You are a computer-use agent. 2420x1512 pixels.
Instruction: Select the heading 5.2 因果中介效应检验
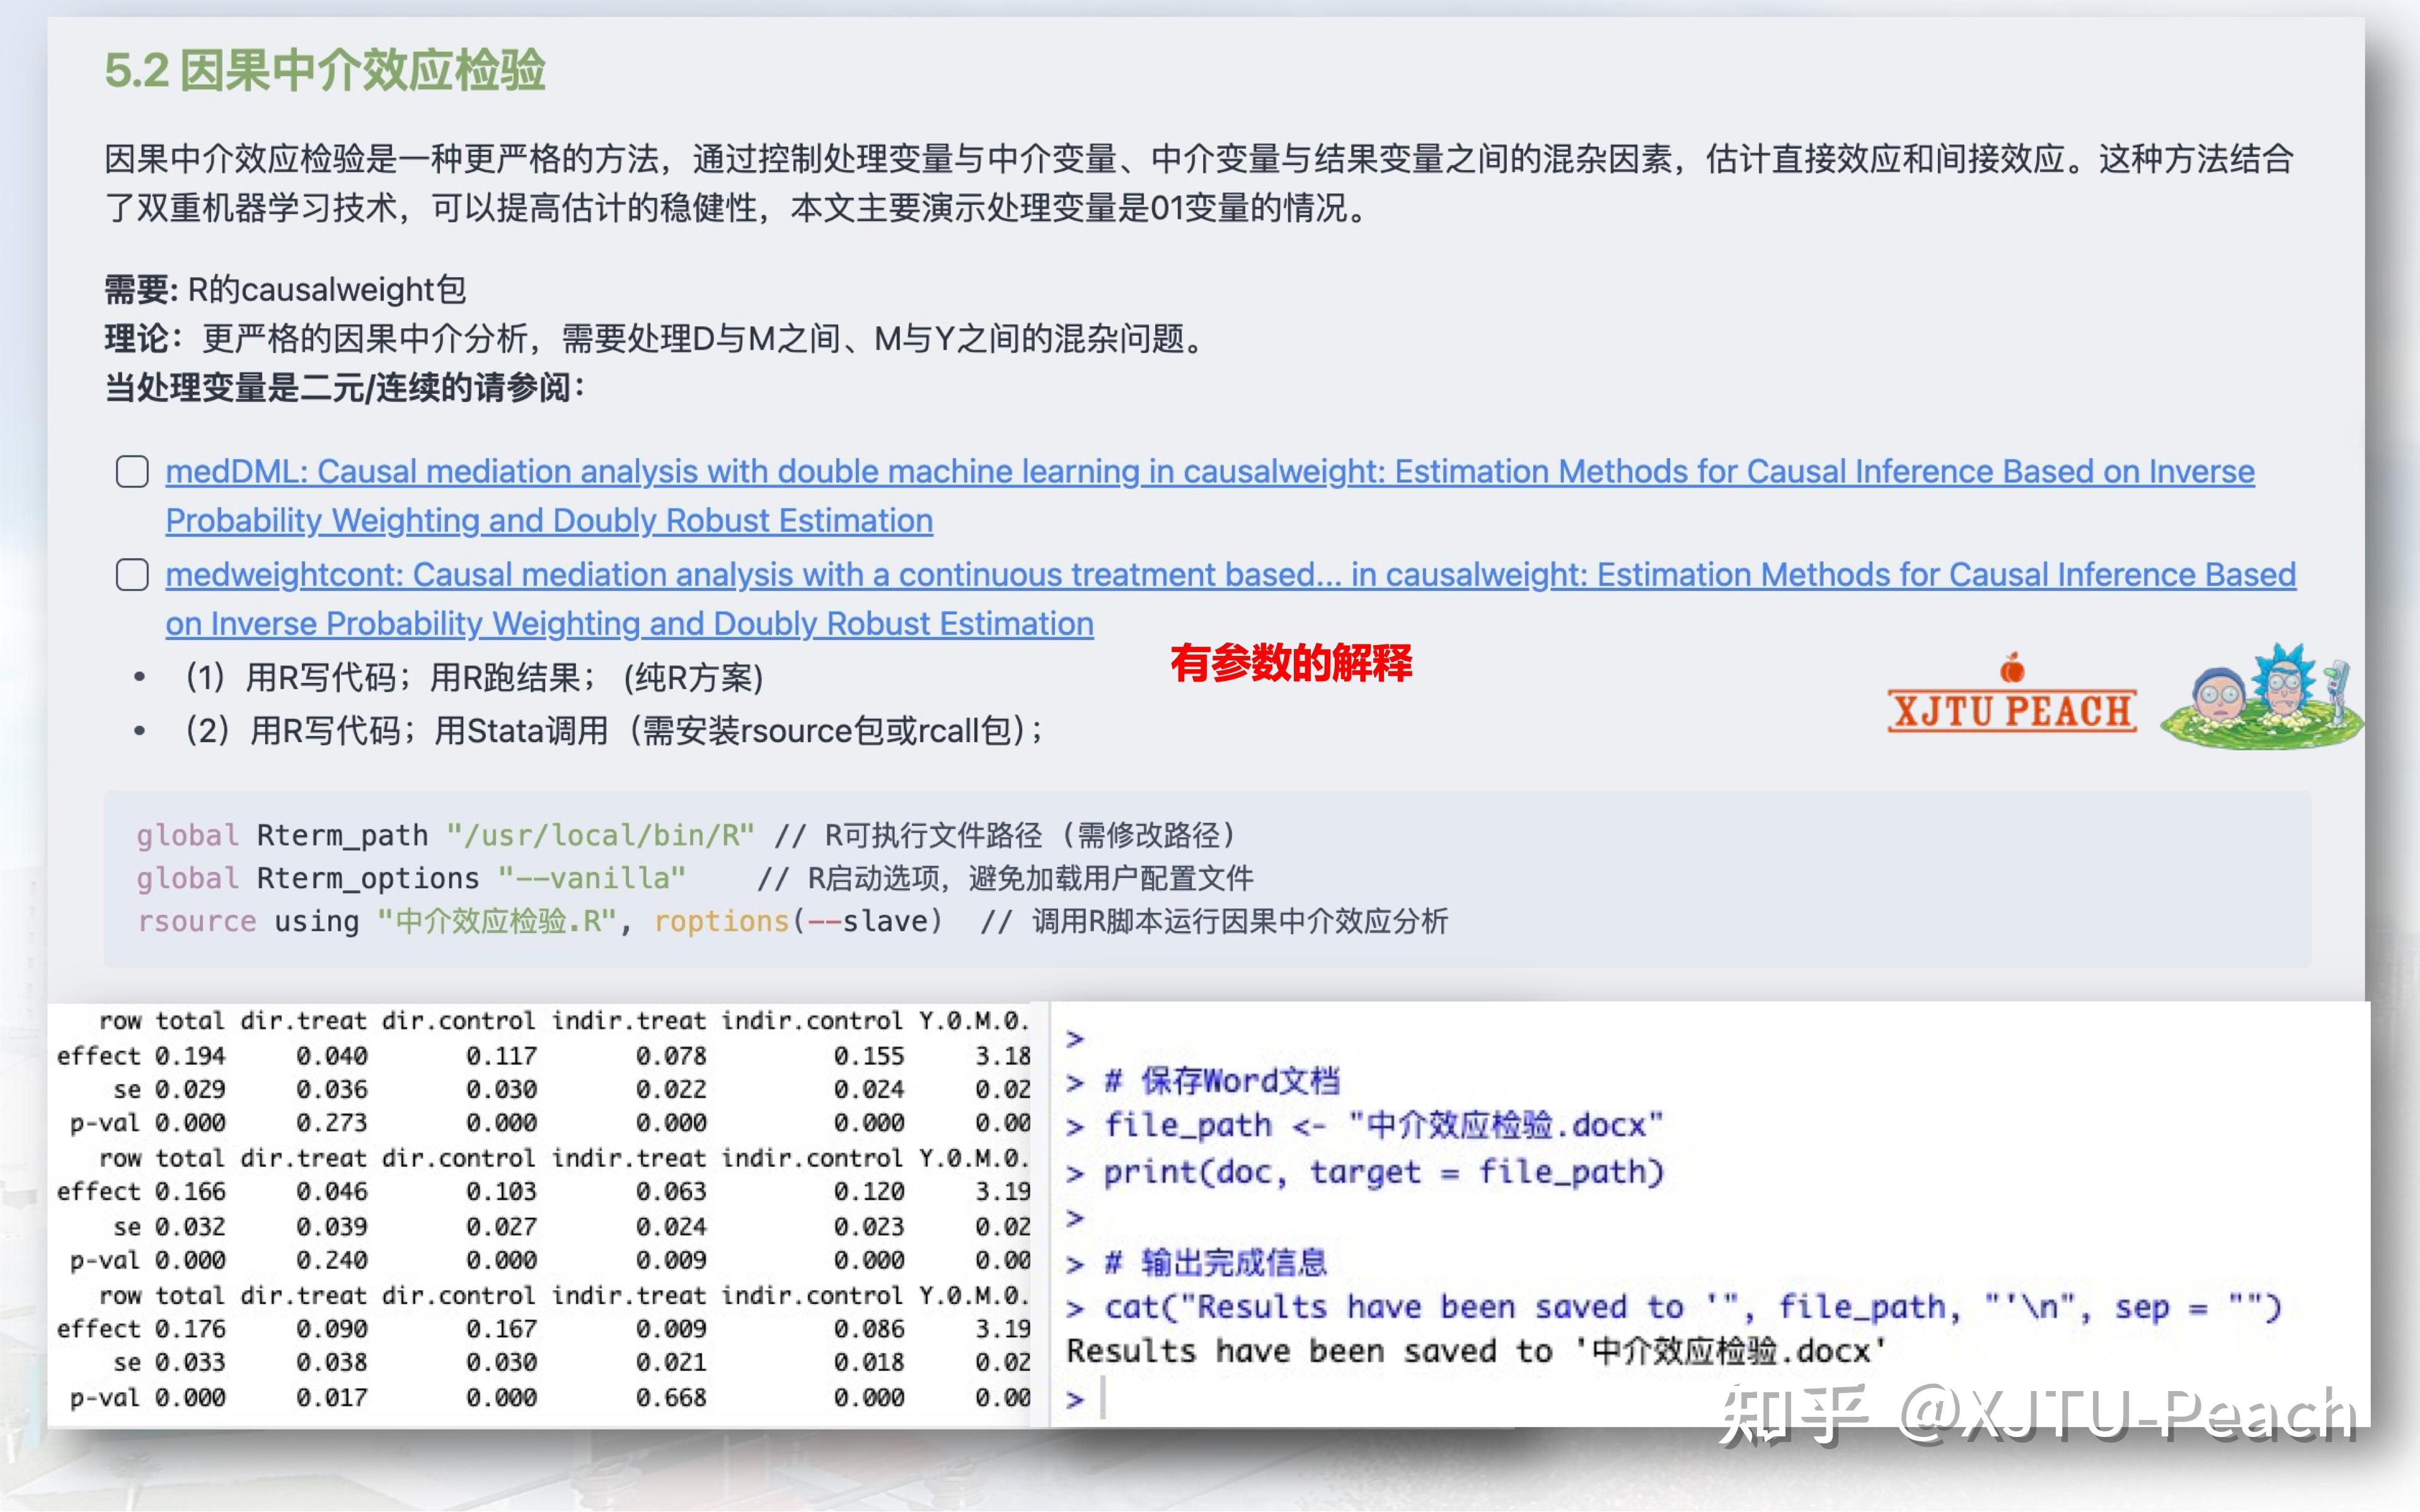(326, 70)
